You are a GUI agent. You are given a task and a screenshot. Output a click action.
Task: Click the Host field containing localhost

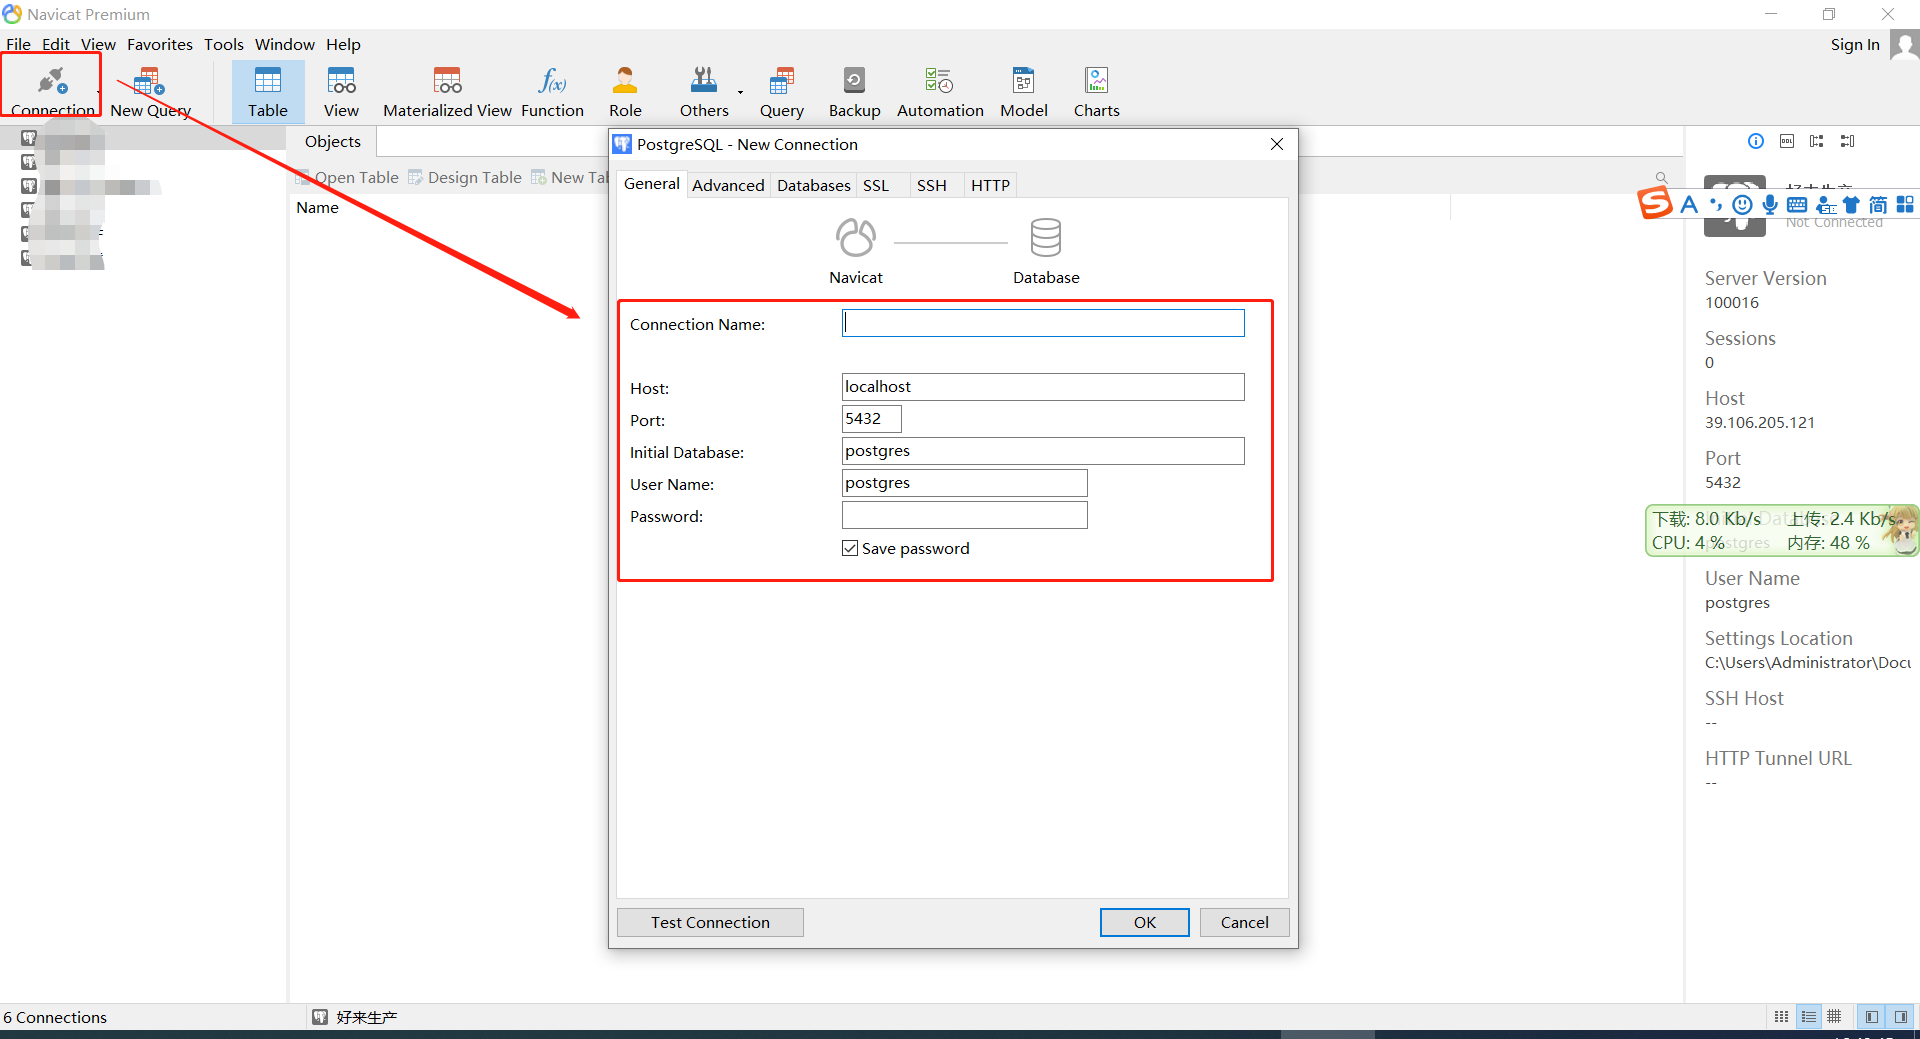(x=1043, y=387)
